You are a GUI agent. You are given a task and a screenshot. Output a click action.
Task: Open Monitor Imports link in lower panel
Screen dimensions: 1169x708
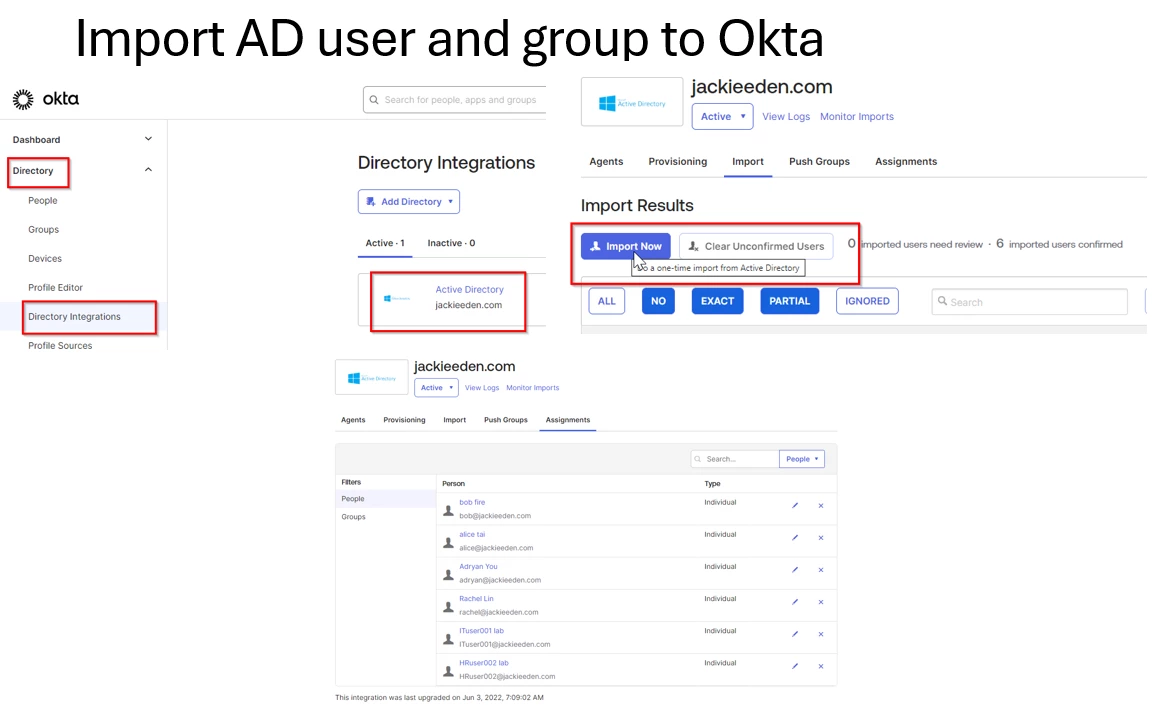(532, 388)
